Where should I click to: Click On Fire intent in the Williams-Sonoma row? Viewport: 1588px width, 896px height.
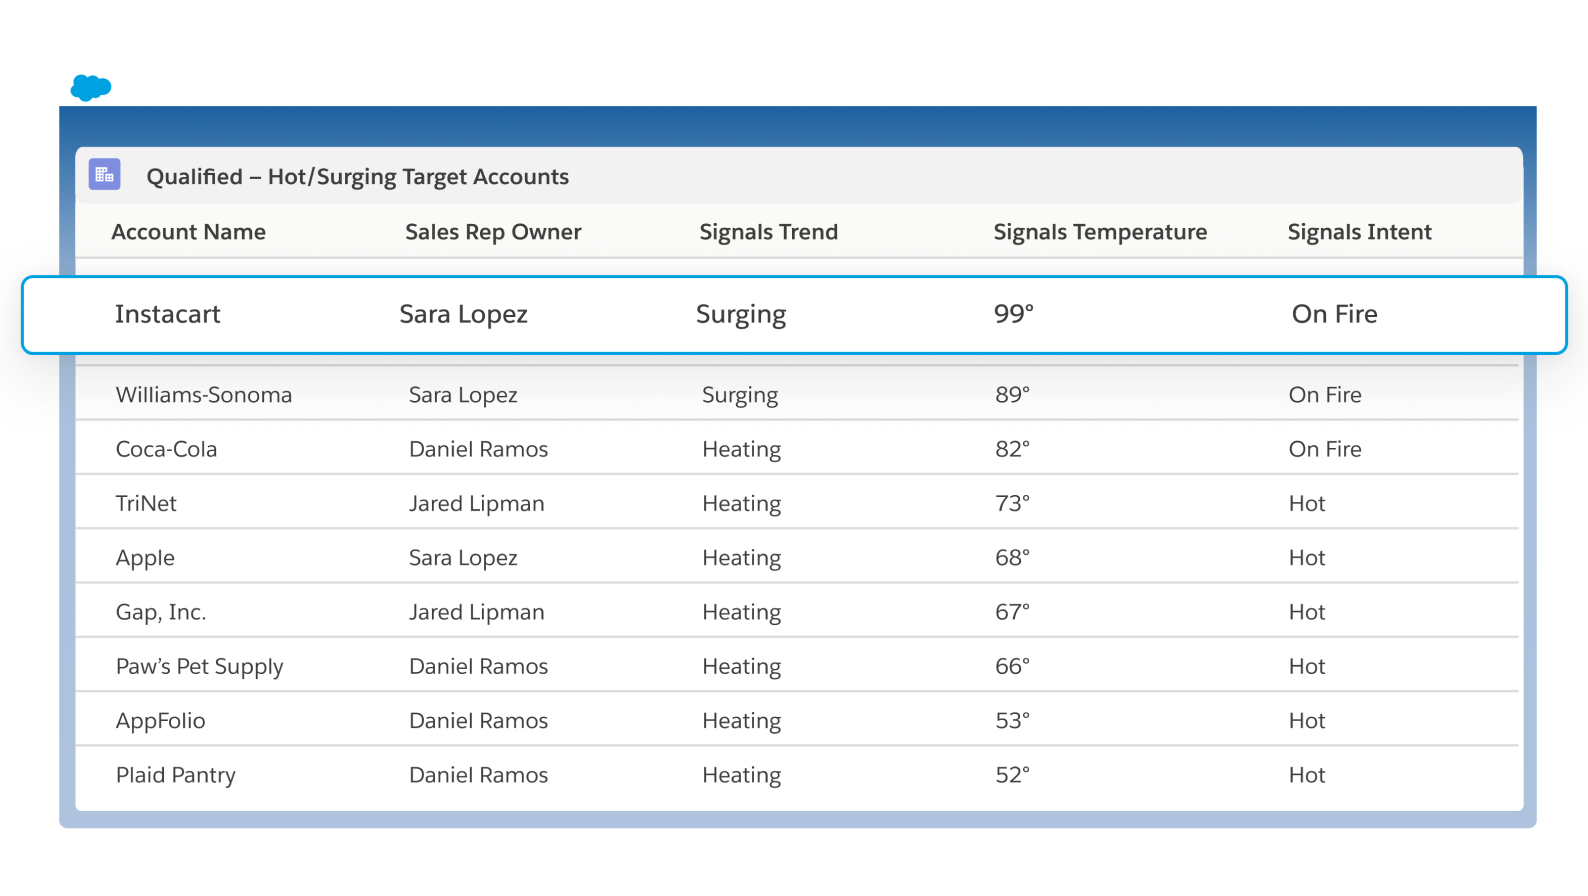(x=1325, y=395)
